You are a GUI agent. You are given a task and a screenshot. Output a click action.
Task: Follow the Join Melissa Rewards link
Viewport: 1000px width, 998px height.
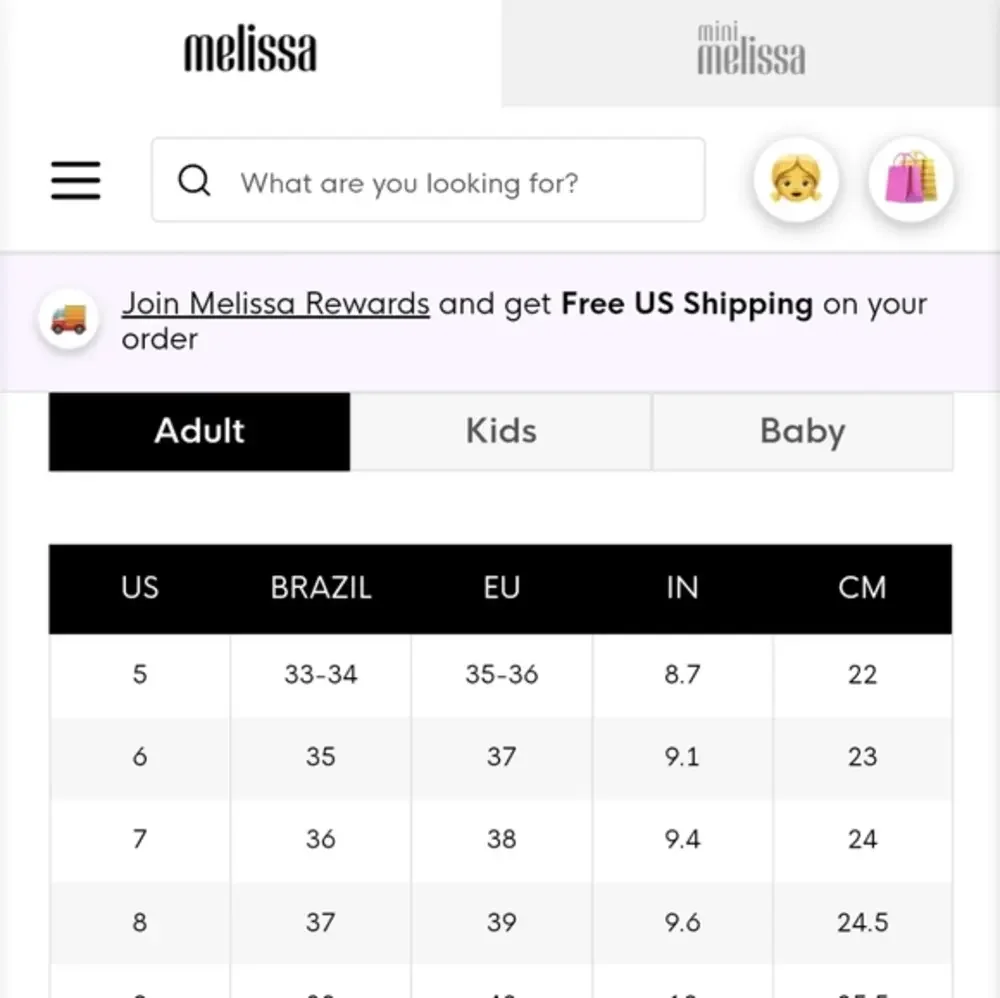(x=276, y=304)
